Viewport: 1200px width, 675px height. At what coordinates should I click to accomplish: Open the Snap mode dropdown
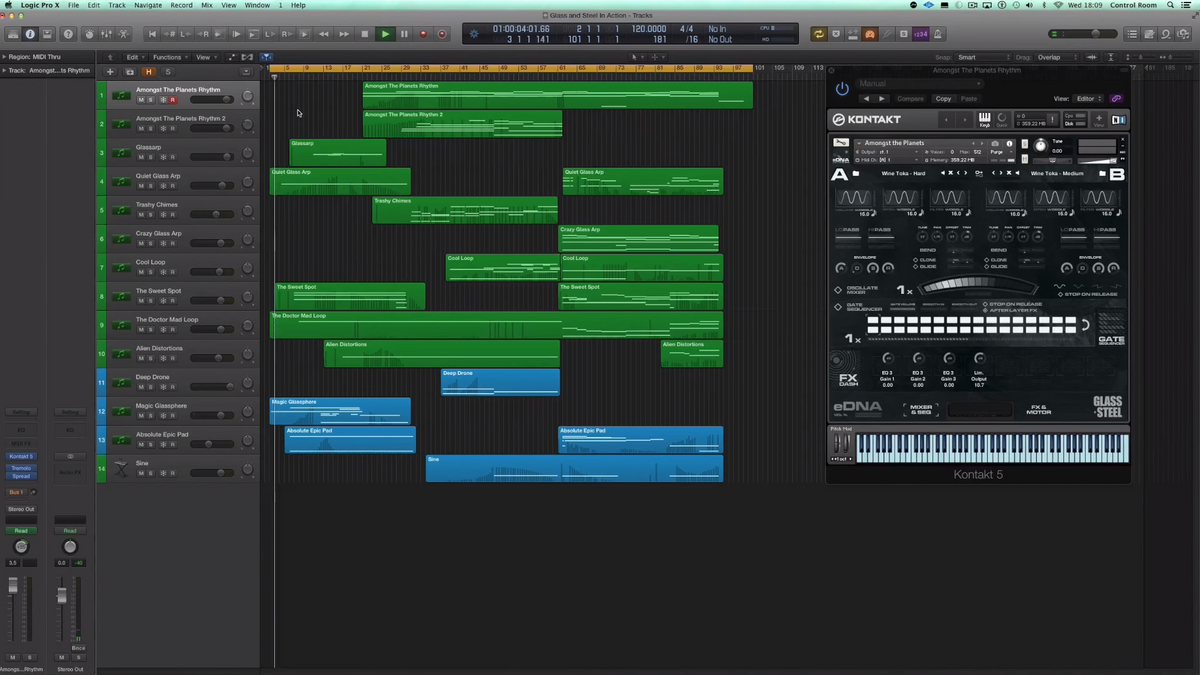tap(982, 57)
